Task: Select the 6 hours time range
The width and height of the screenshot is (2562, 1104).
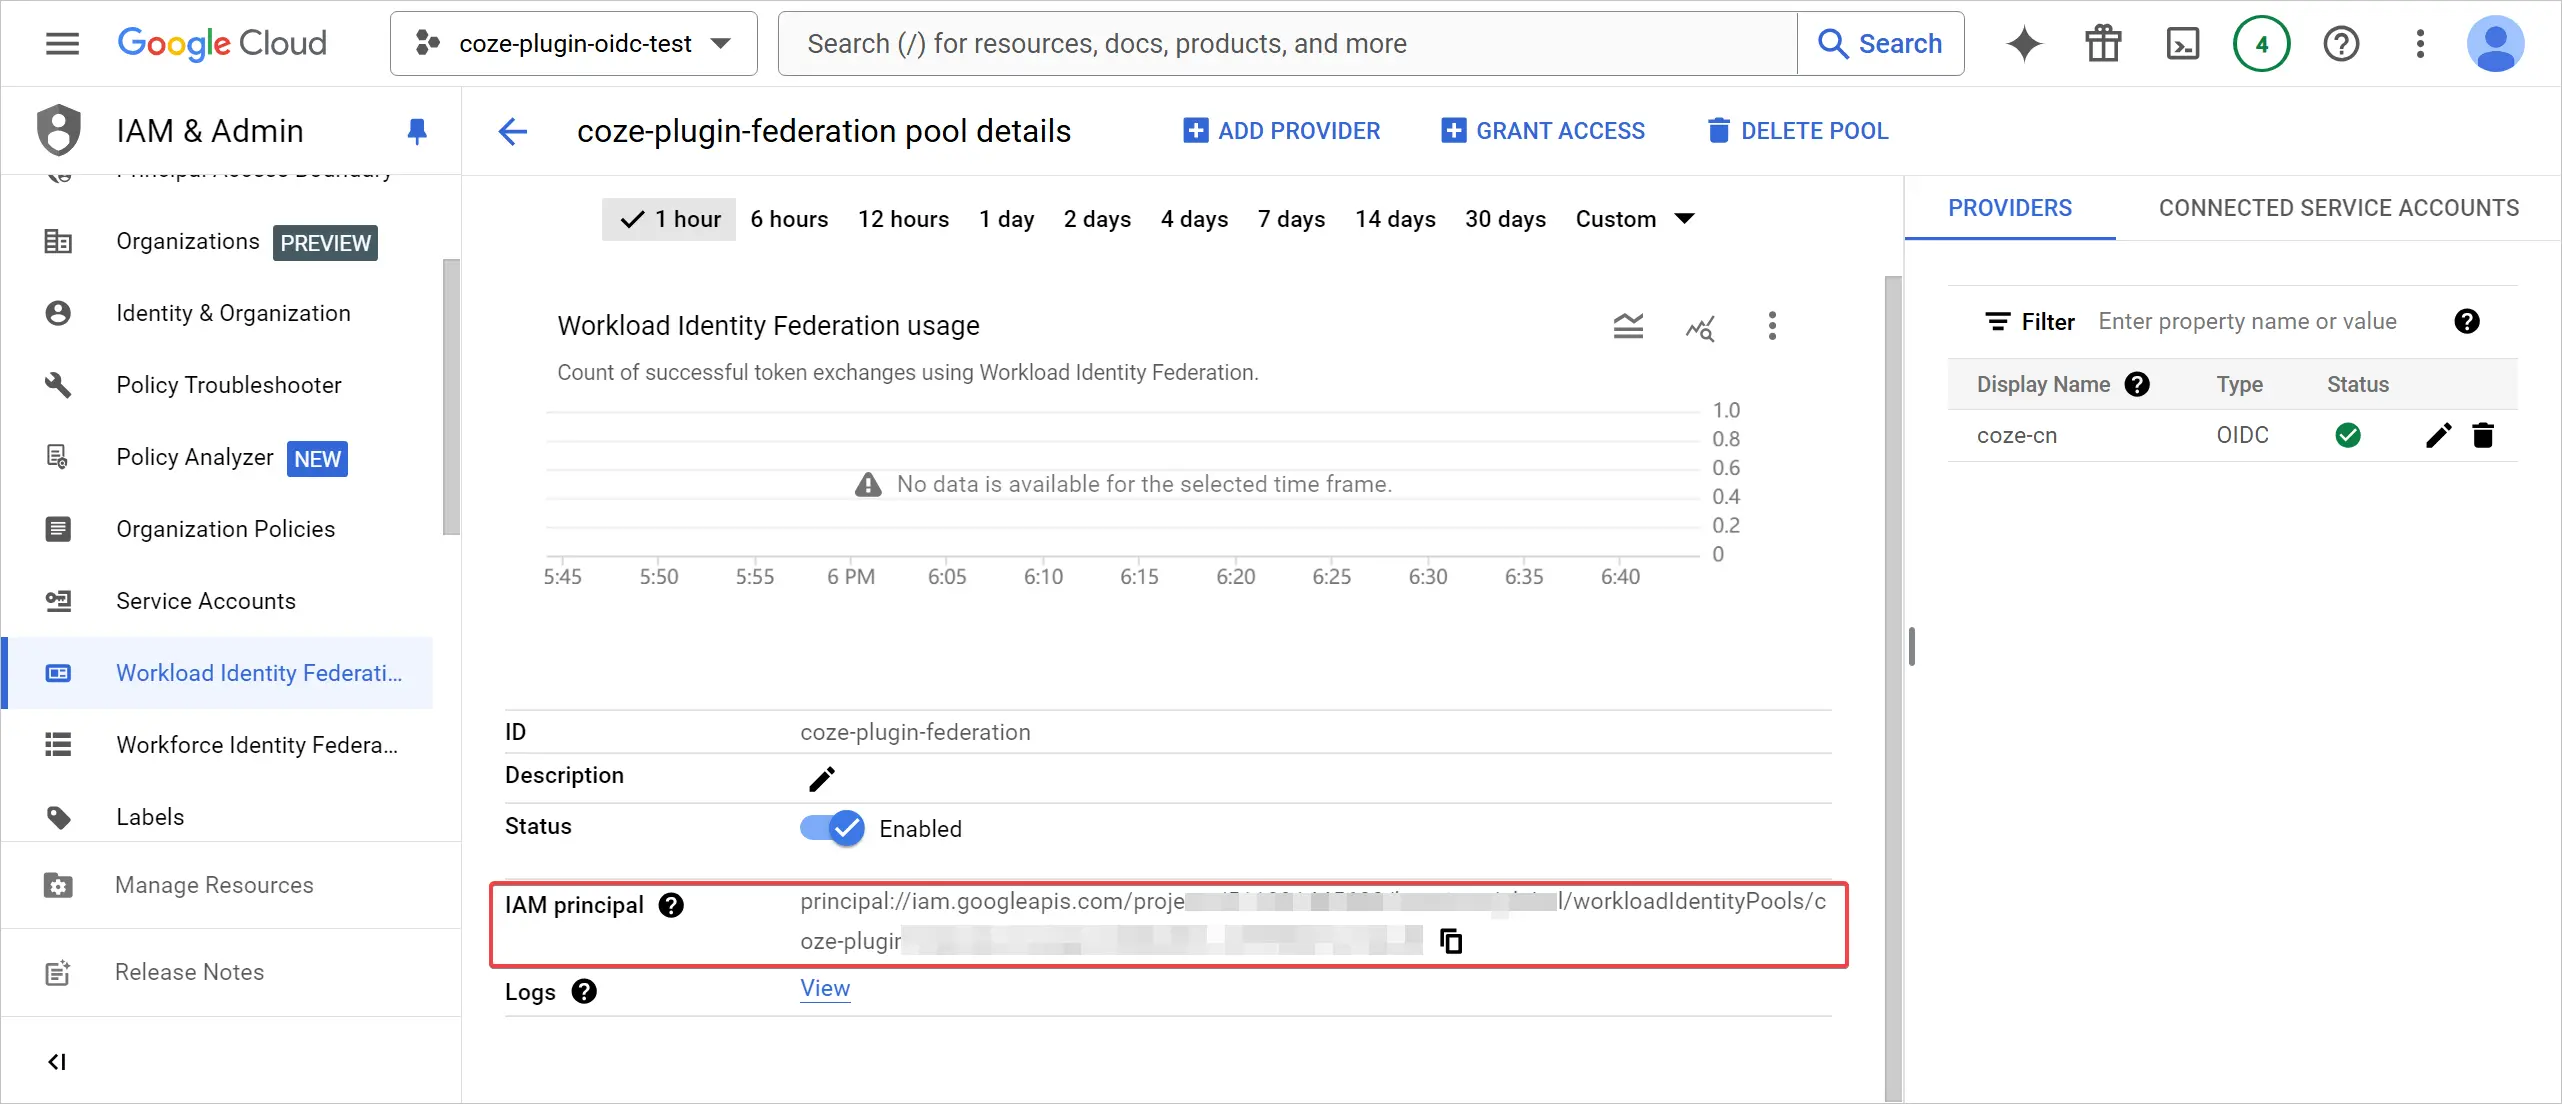Action: coord(789,219)
